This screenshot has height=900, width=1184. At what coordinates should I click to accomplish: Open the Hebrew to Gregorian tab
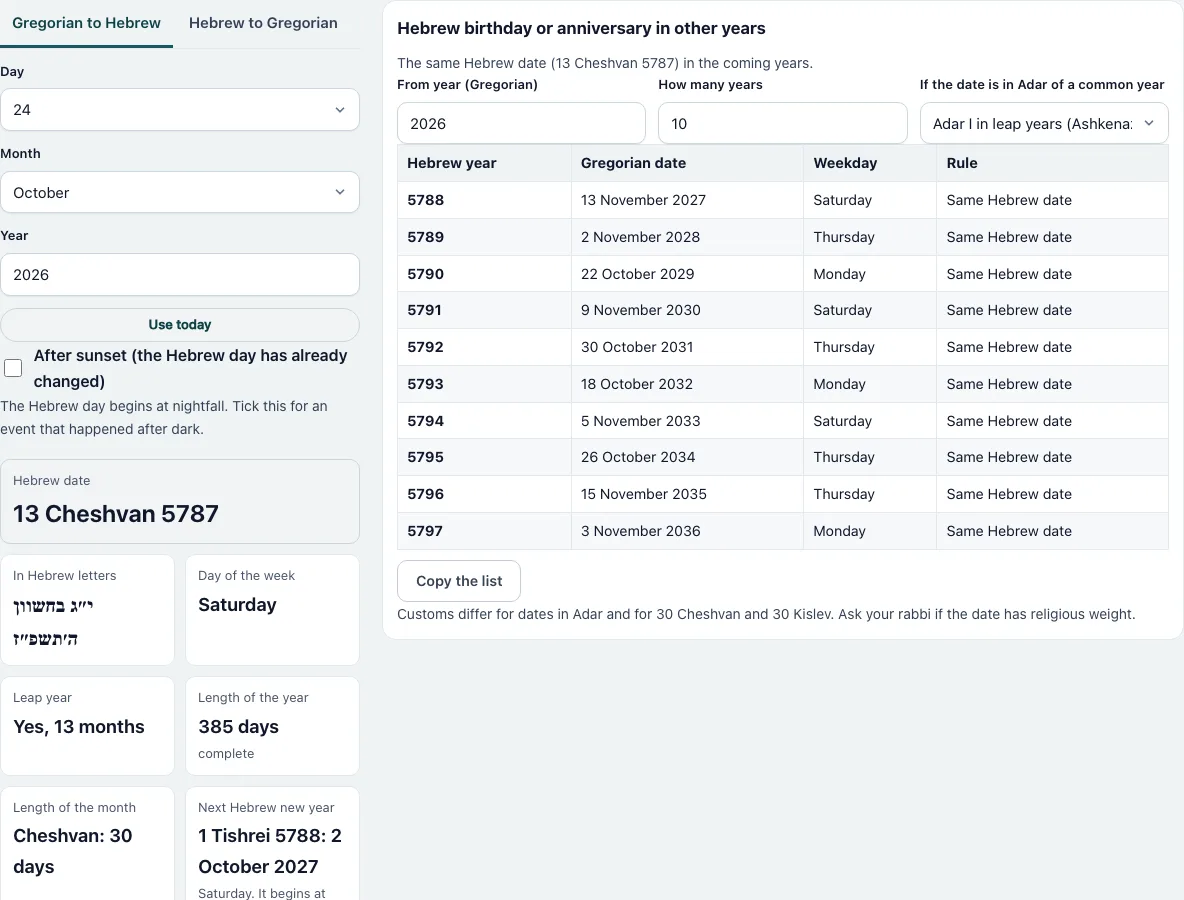pos(263,23)
